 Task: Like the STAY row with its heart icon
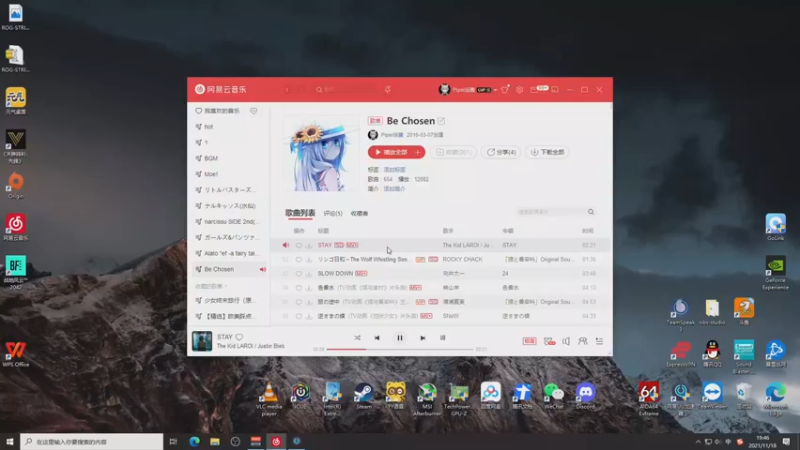coord(299,245)
